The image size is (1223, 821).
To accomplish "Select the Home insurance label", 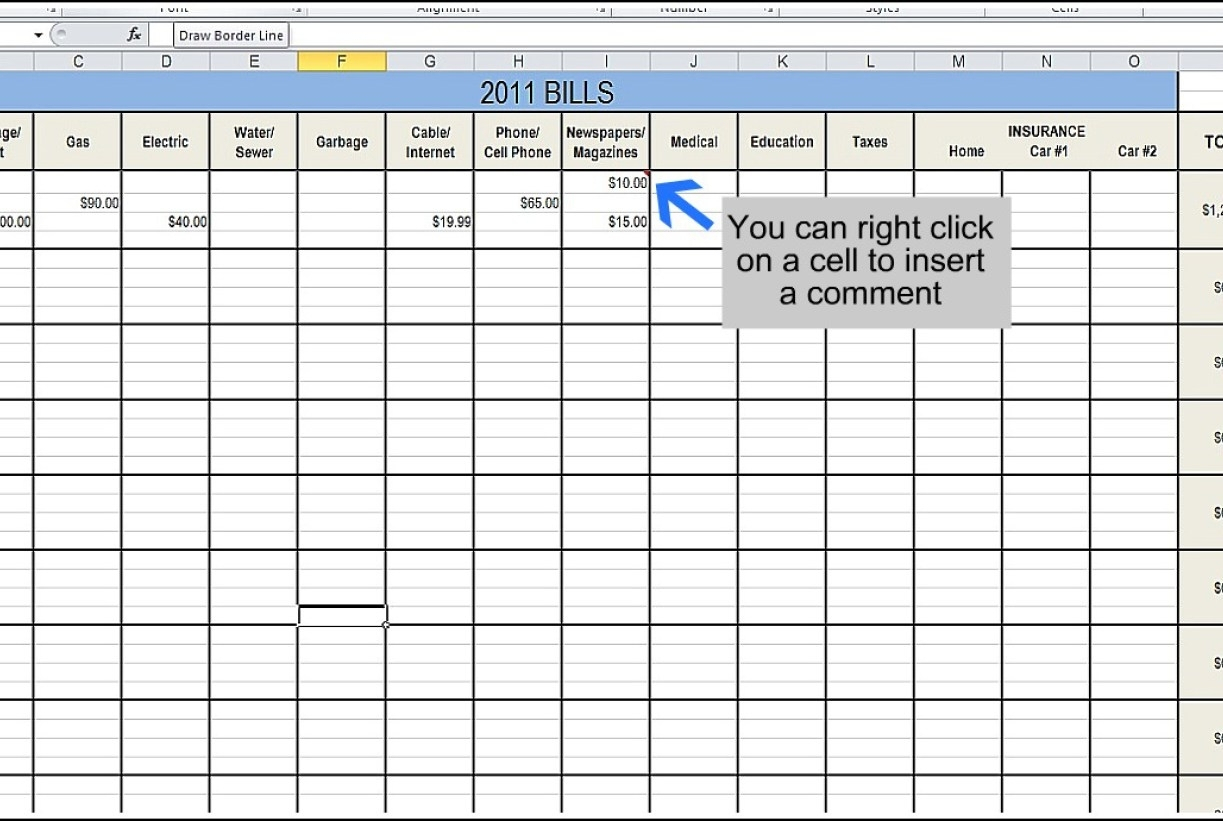I will pyautogui.click(x=966, y=152).
